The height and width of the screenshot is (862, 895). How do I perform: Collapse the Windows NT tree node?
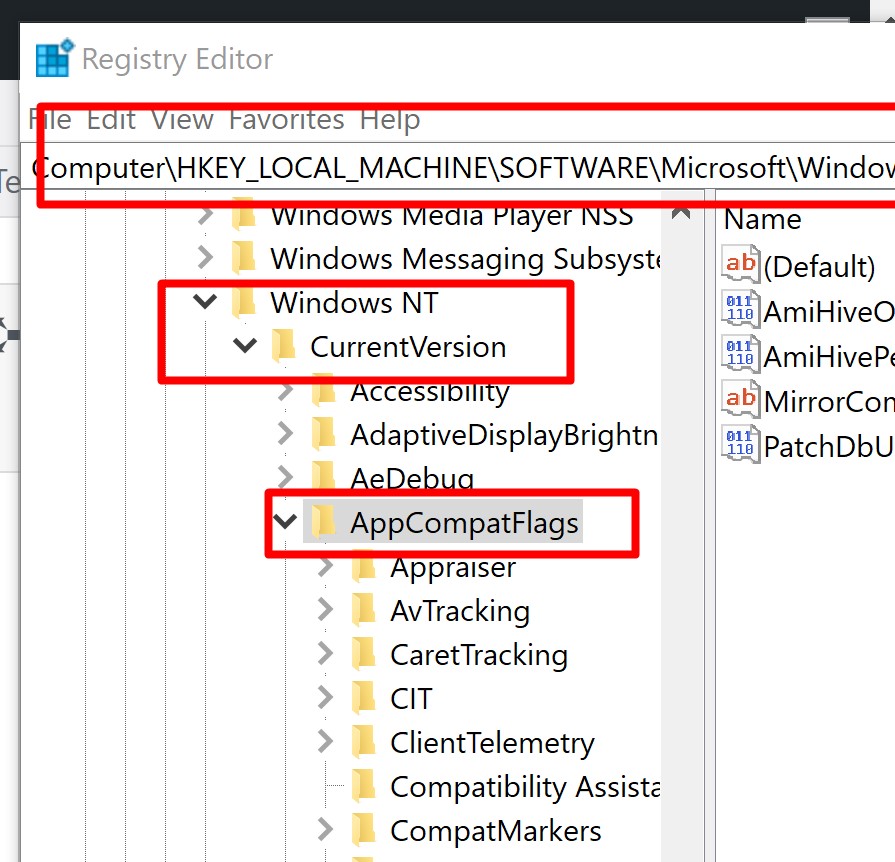coord(205,302)
